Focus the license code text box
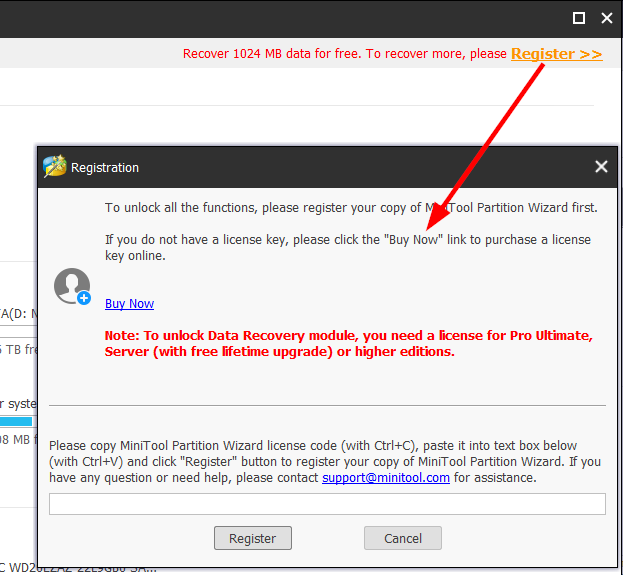The width and height of the screenshot is (623, 575). click(x=327, y=504)
